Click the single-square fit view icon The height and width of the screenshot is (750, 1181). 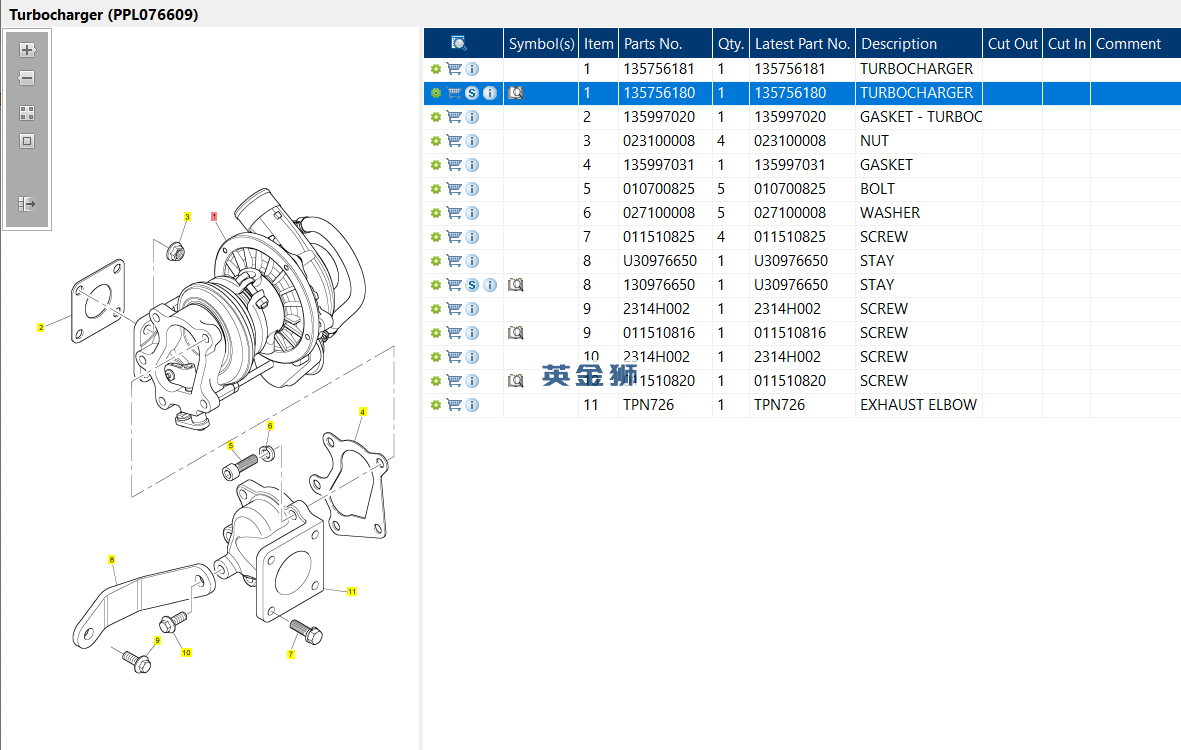pos(27,141)
